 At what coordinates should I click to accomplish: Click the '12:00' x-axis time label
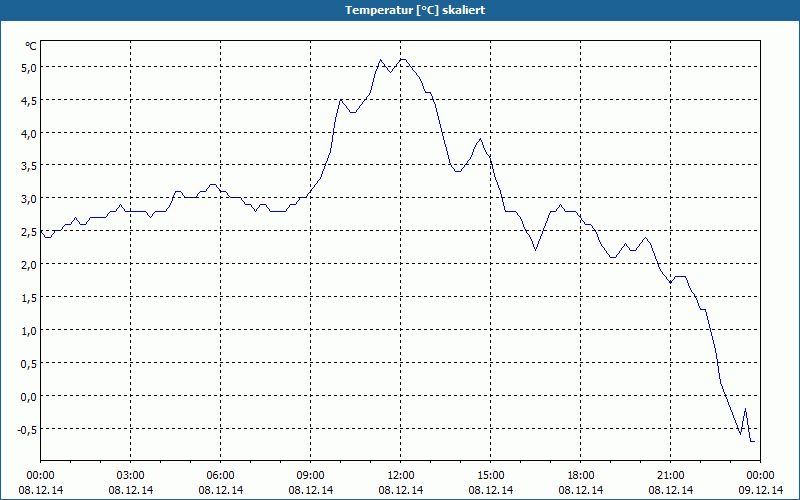click(401, 476)
